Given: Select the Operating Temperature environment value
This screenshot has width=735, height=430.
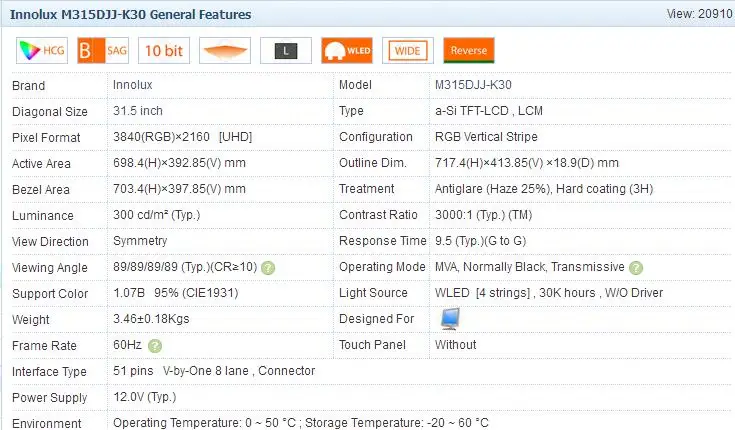Looking at the screenshot, I should (300, 423).
